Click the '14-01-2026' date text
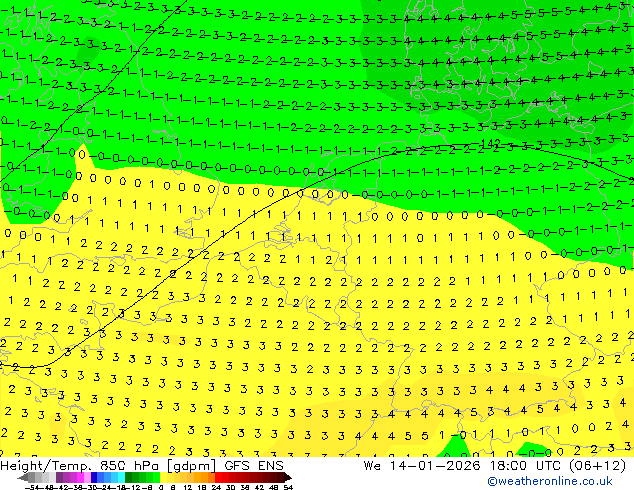The width and height of the screenshot is (634, 490). pyautogui.click(x=435, y=466)
